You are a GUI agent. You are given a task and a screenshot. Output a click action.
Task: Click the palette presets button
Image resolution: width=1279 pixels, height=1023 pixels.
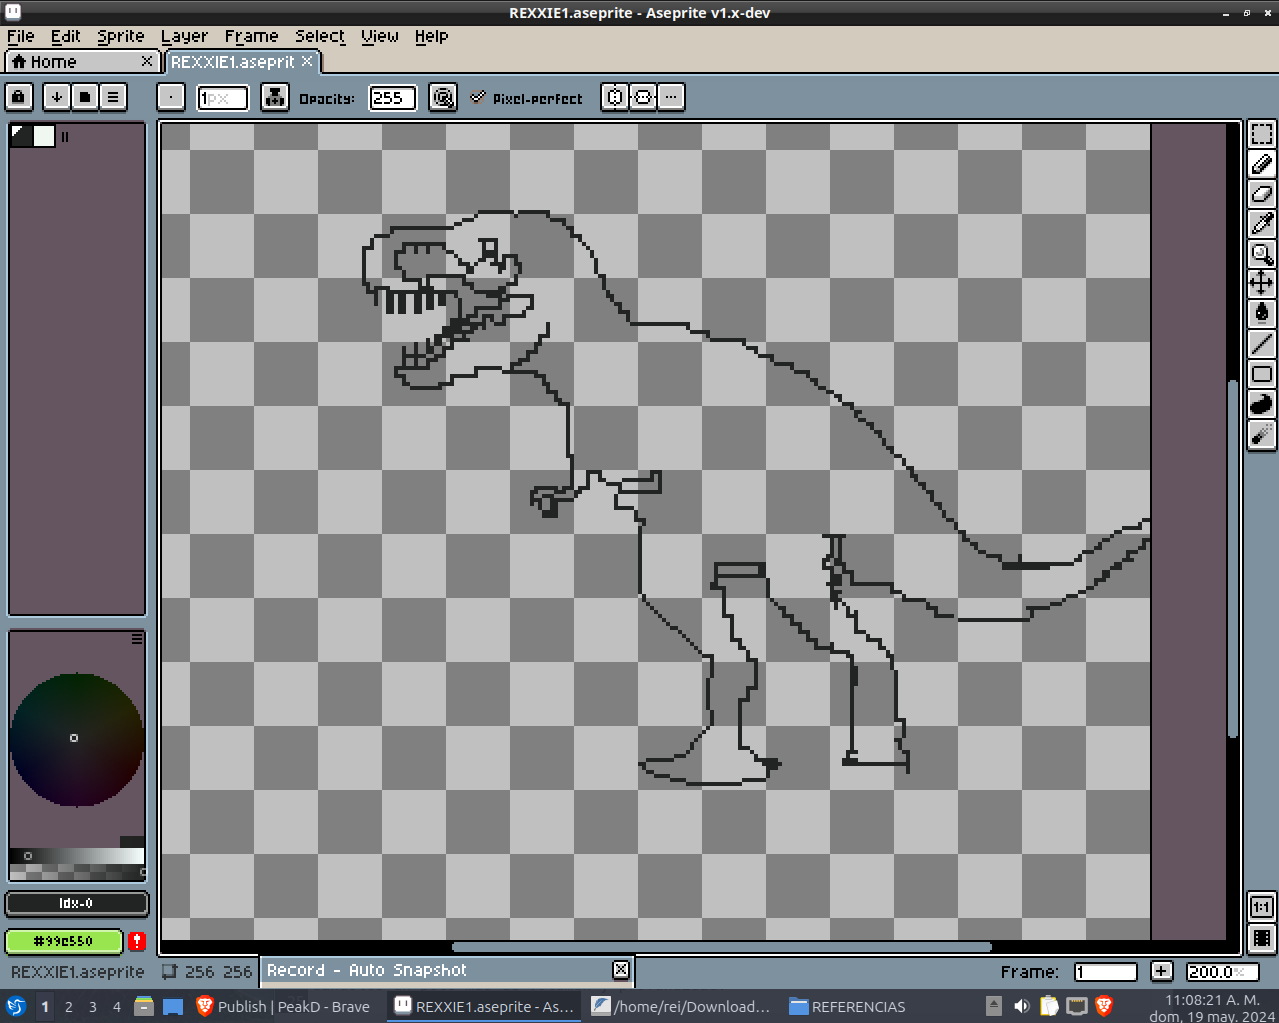85,97
